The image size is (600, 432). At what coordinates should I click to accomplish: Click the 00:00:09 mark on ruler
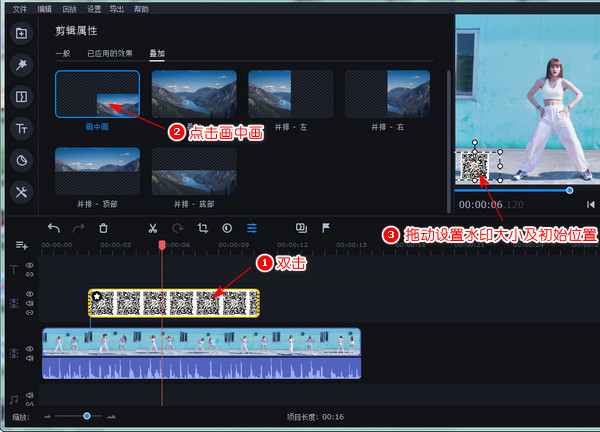233,245
